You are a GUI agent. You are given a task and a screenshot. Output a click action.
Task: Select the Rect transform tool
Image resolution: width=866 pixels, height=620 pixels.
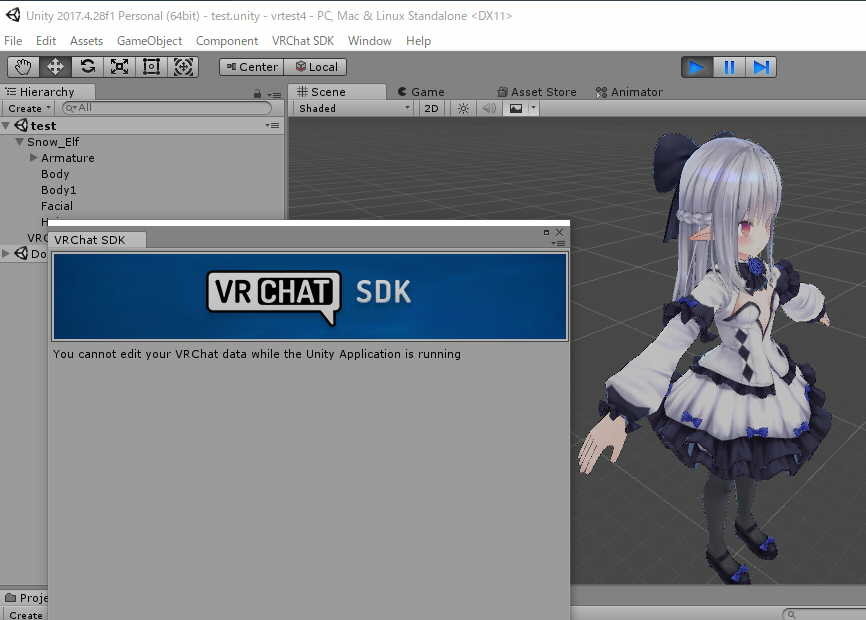151,67
